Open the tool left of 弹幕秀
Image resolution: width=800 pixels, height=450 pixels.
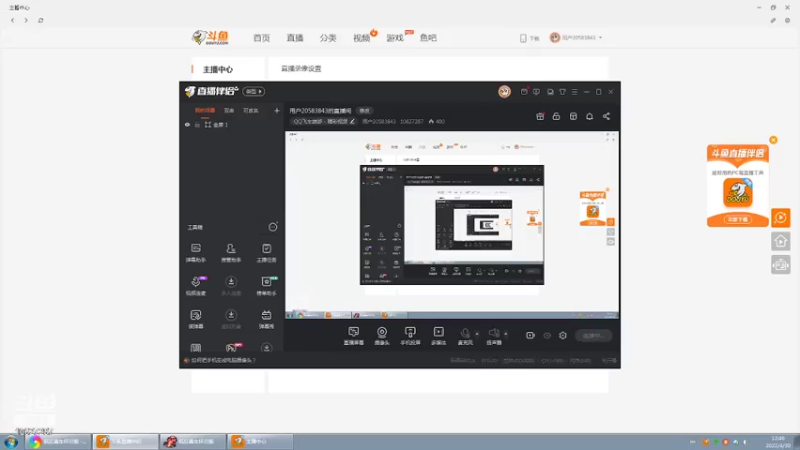point(231,319)
